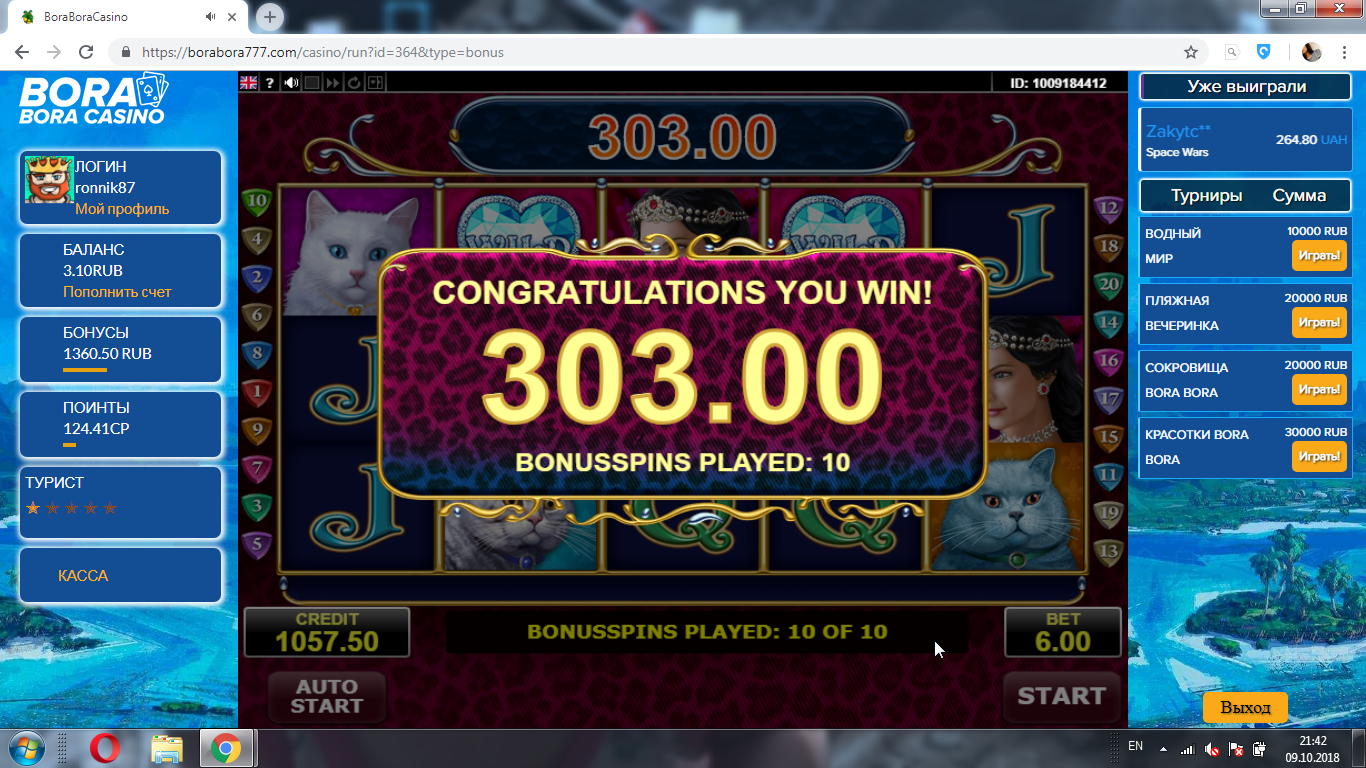Click the reload arrow icon in game toolbar

click(354, 83)
